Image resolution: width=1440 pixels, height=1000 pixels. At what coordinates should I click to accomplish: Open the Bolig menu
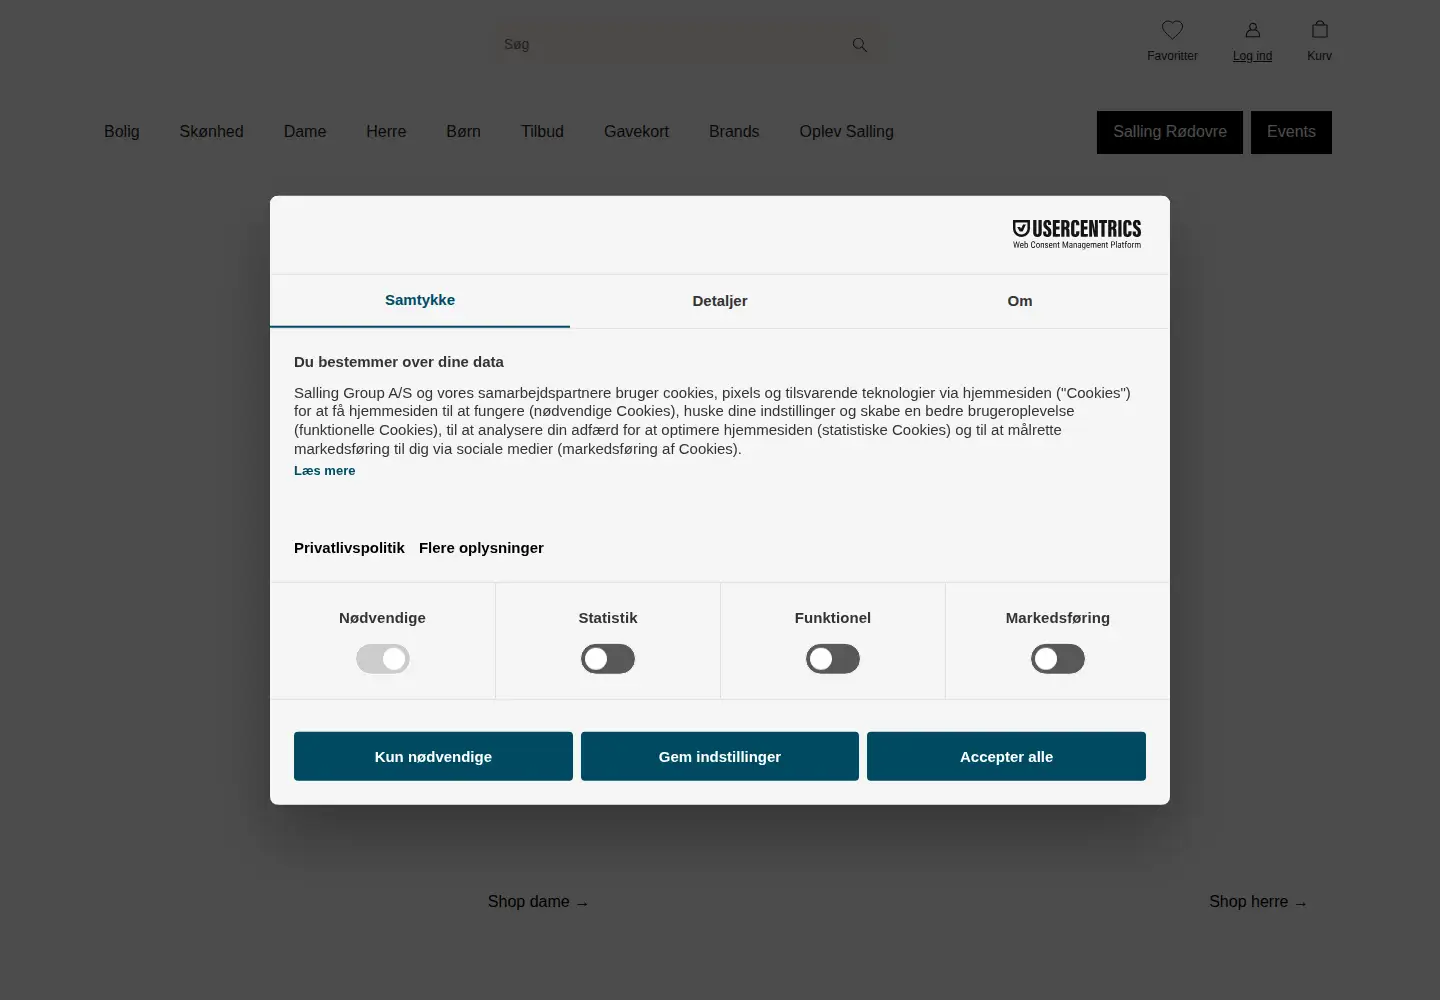[122, 132]
